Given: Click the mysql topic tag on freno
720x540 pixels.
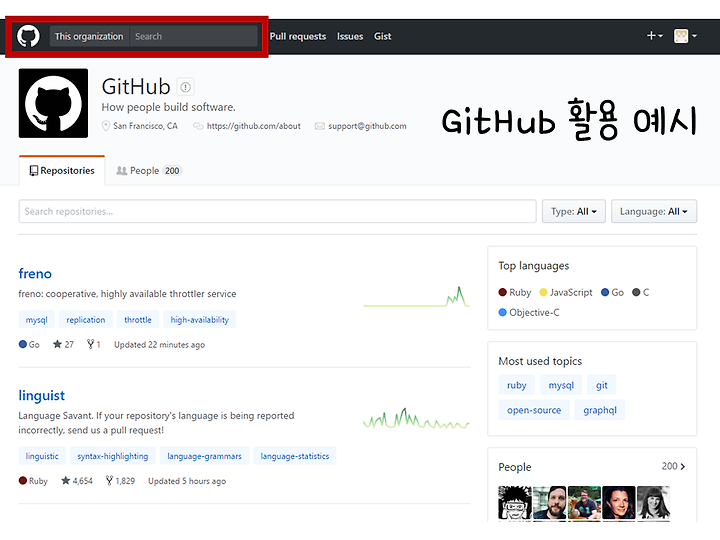Looking at the screenshot, I should [x=37, y=320].
